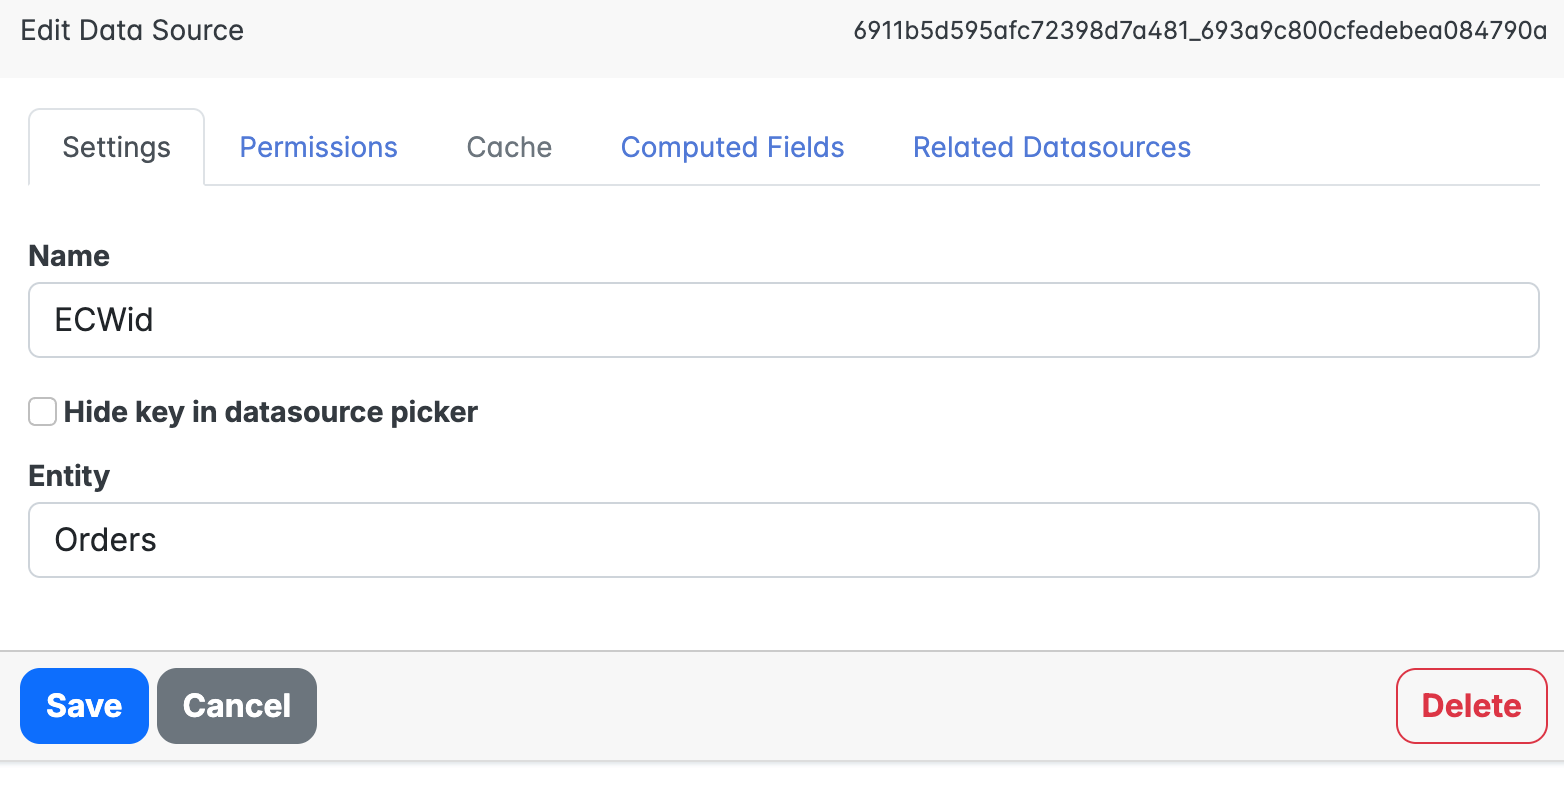The height and width of the screenshot is (788, 1564).
Task: Click the red Delete button
Action: [1471, 706]
